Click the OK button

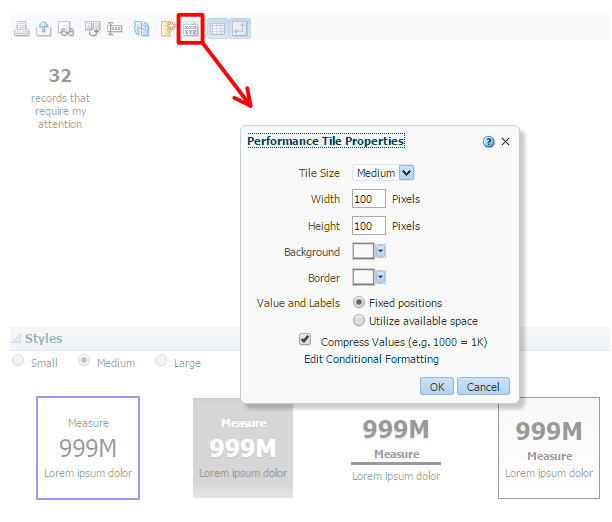click(437, 386)
